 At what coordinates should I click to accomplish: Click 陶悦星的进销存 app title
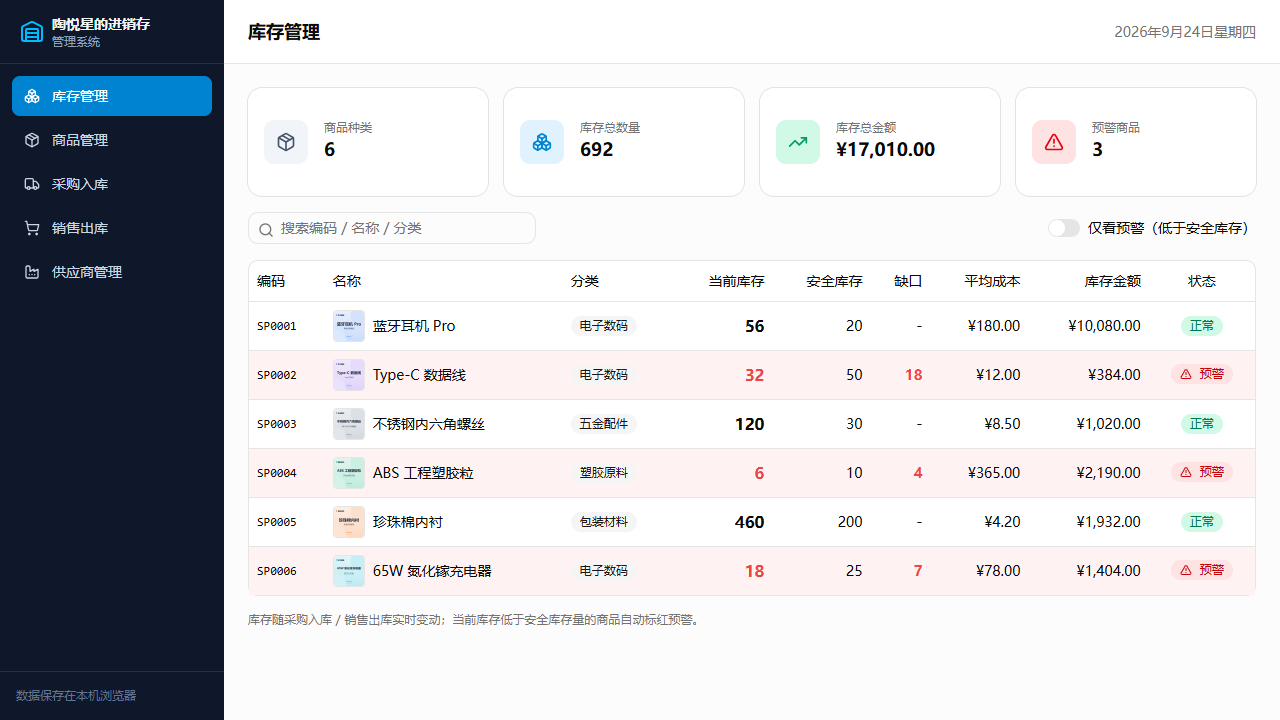point(101,24)
